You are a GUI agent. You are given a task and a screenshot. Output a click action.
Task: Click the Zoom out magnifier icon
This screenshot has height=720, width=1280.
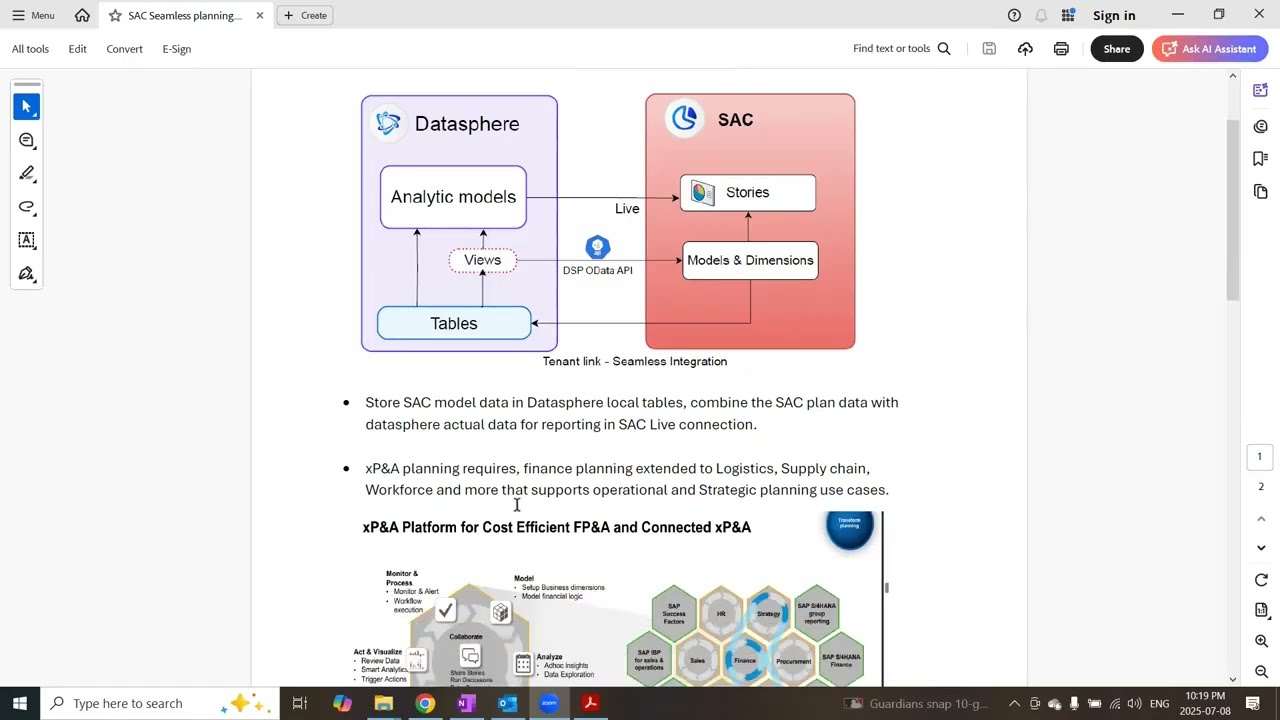click(1261, 672)
